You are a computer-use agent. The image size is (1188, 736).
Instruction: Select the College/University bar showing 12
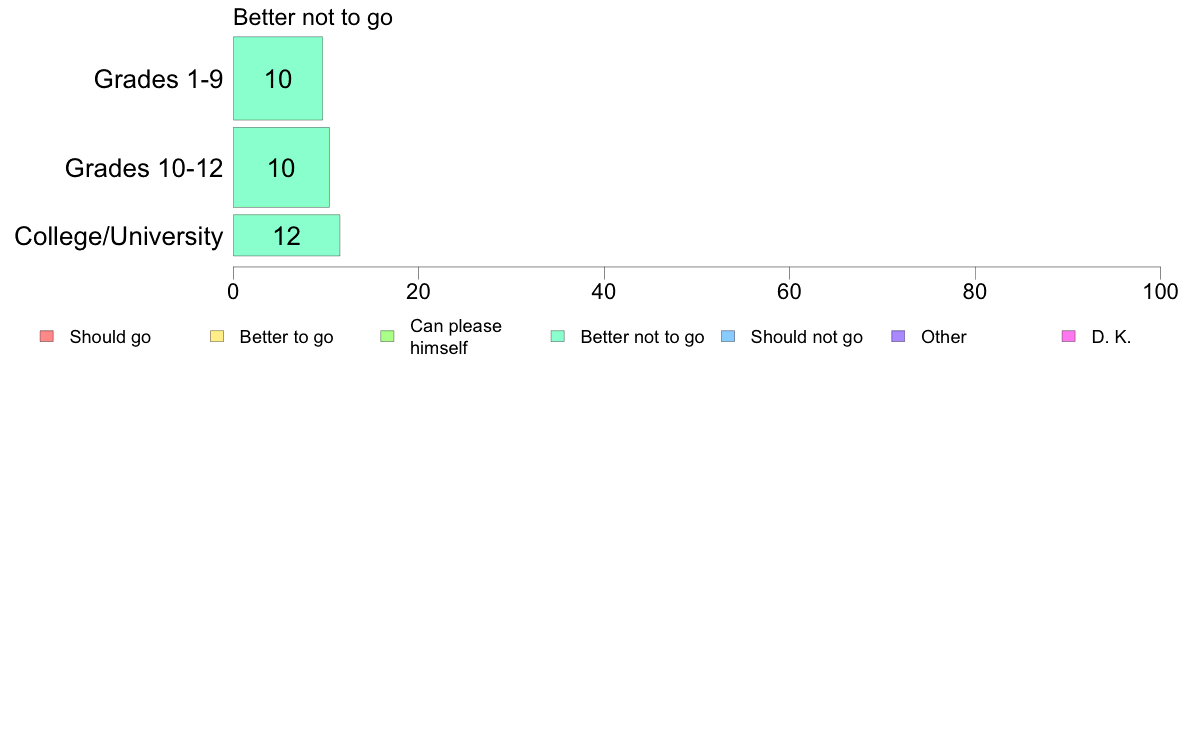[x=286, y=236]
